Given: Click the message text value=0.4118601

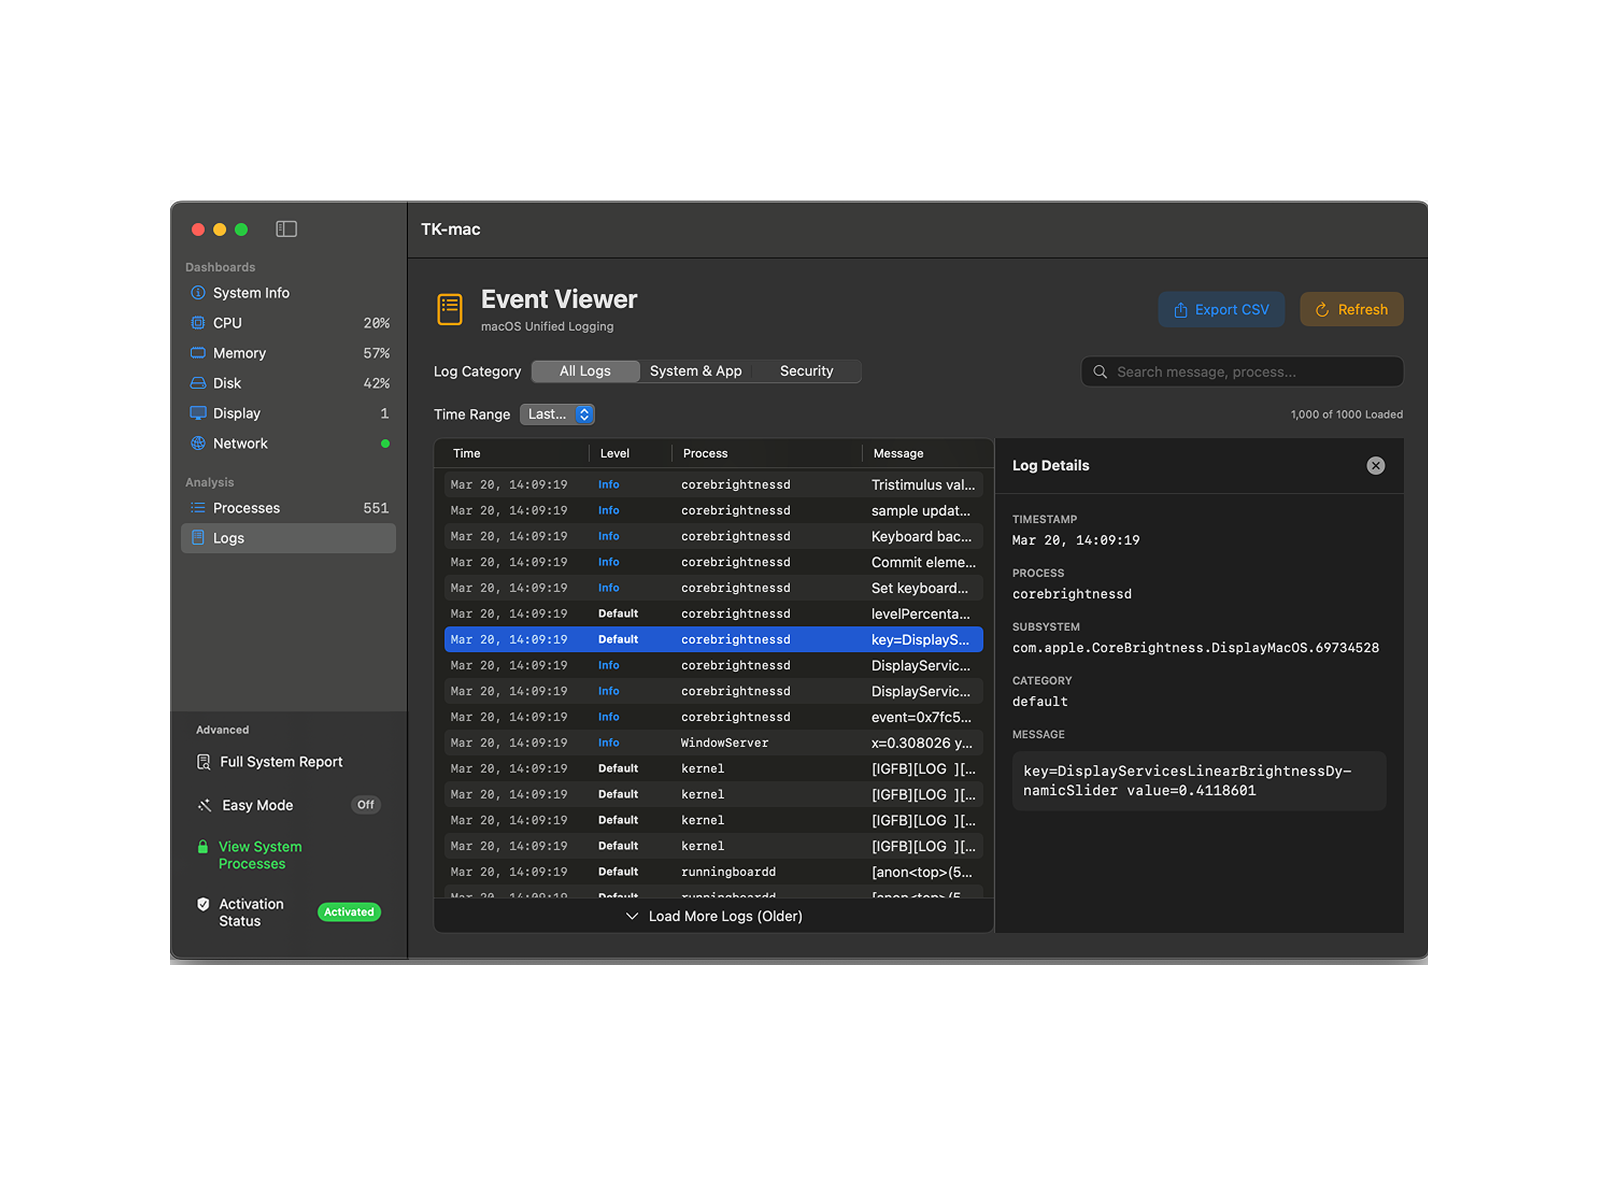Looking at the screenshot, I should pyautogui.click(x=1191, y=791).
